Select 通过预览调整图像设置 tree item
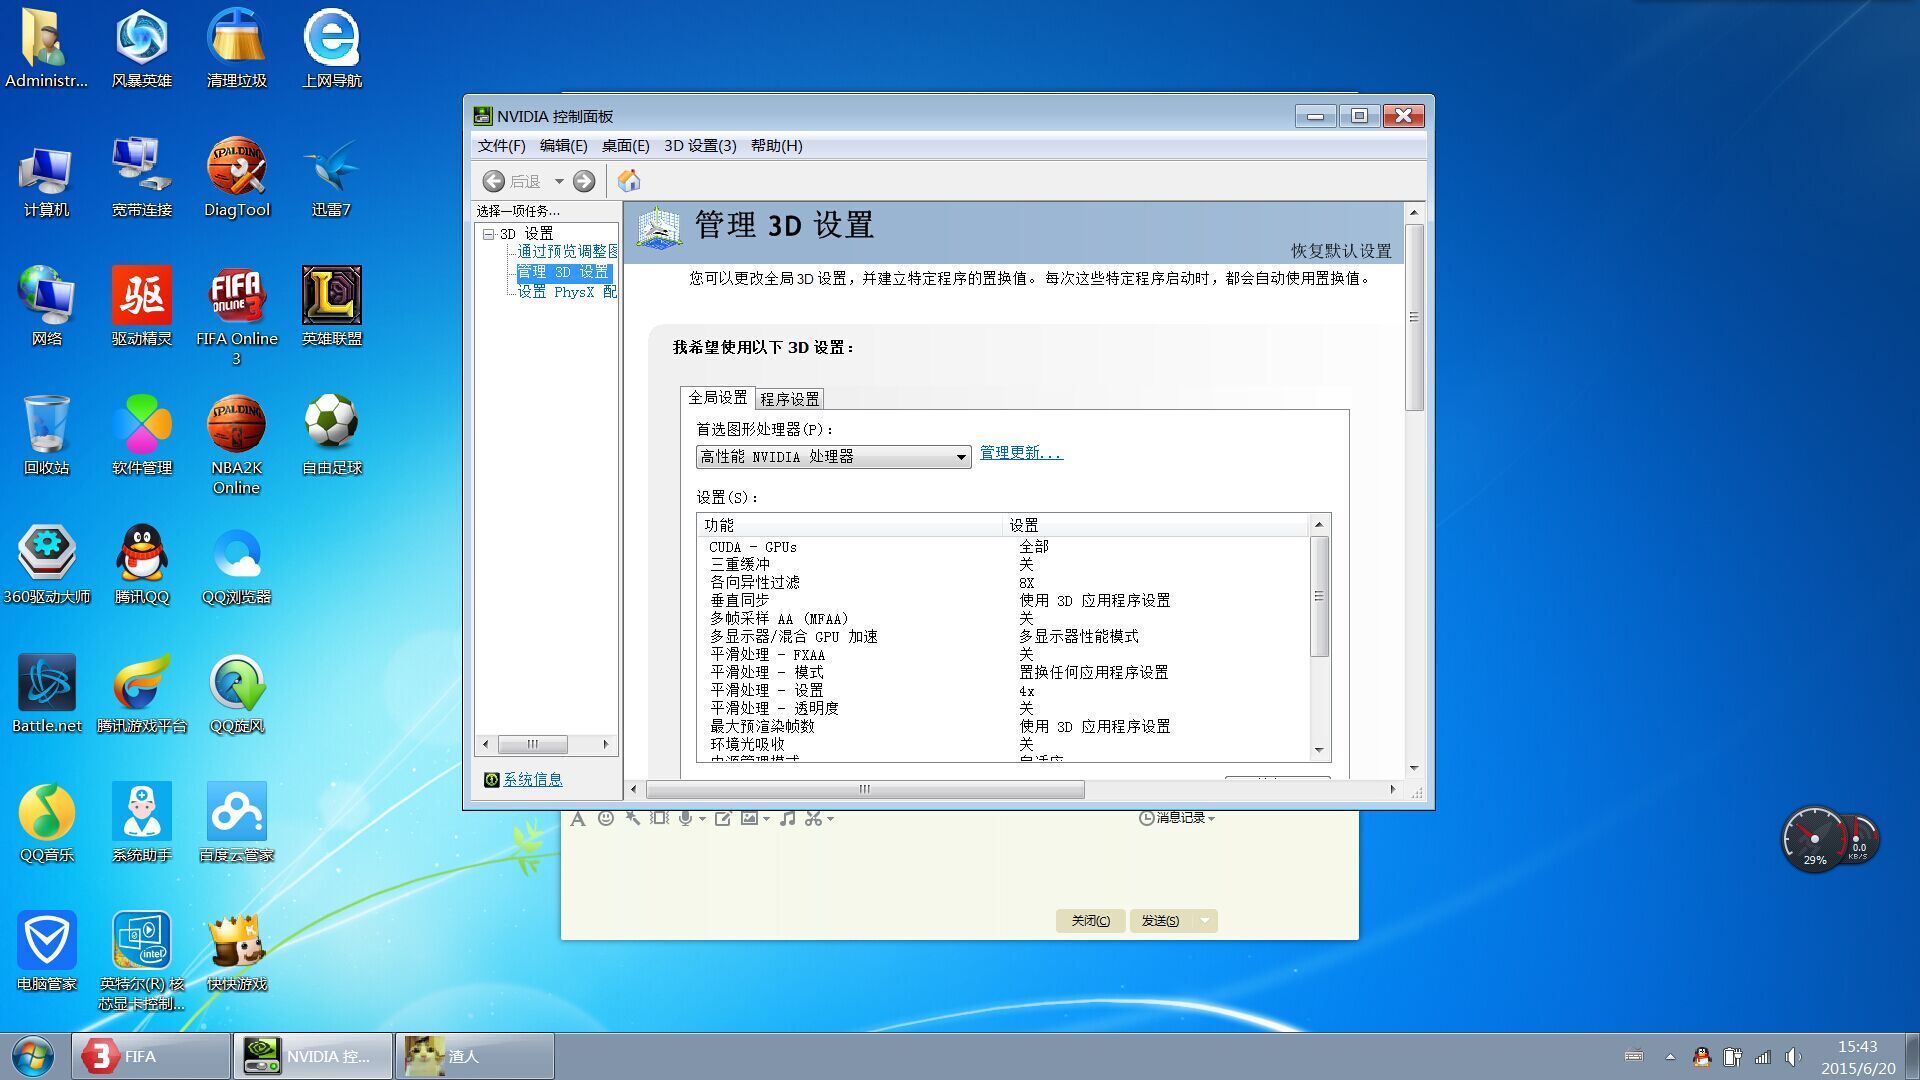 (567, 252)
